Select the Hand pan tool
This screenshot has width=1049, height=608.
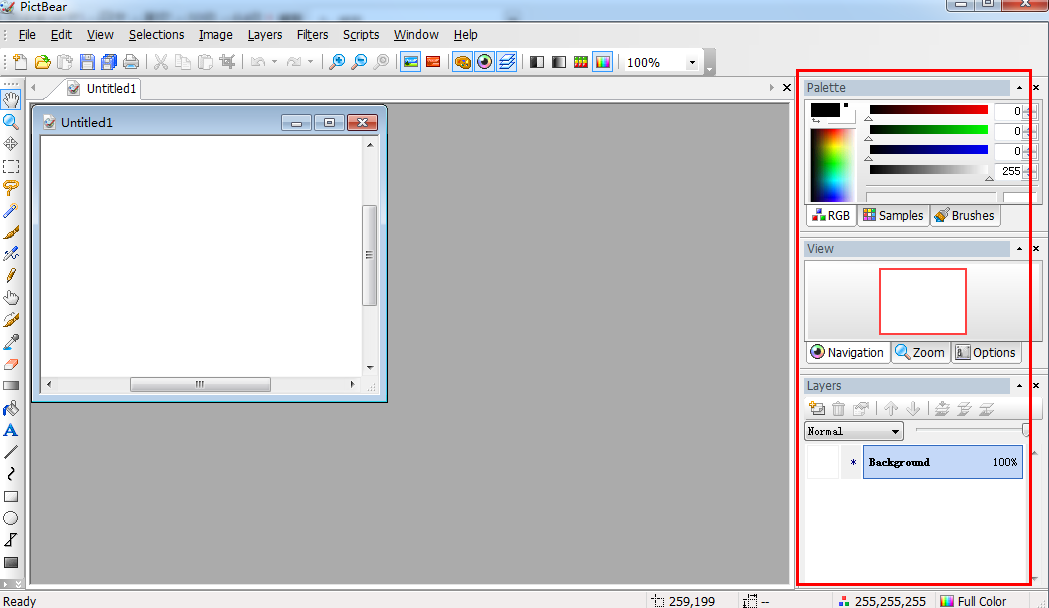(11, 100)
